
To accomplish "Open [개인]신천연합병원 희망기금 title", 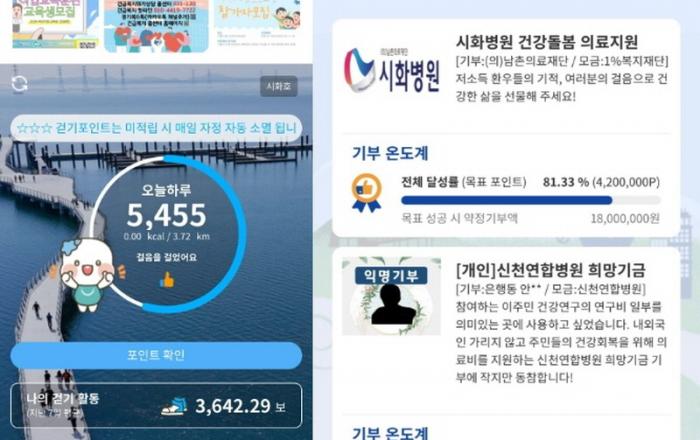I will pos(550,270).
